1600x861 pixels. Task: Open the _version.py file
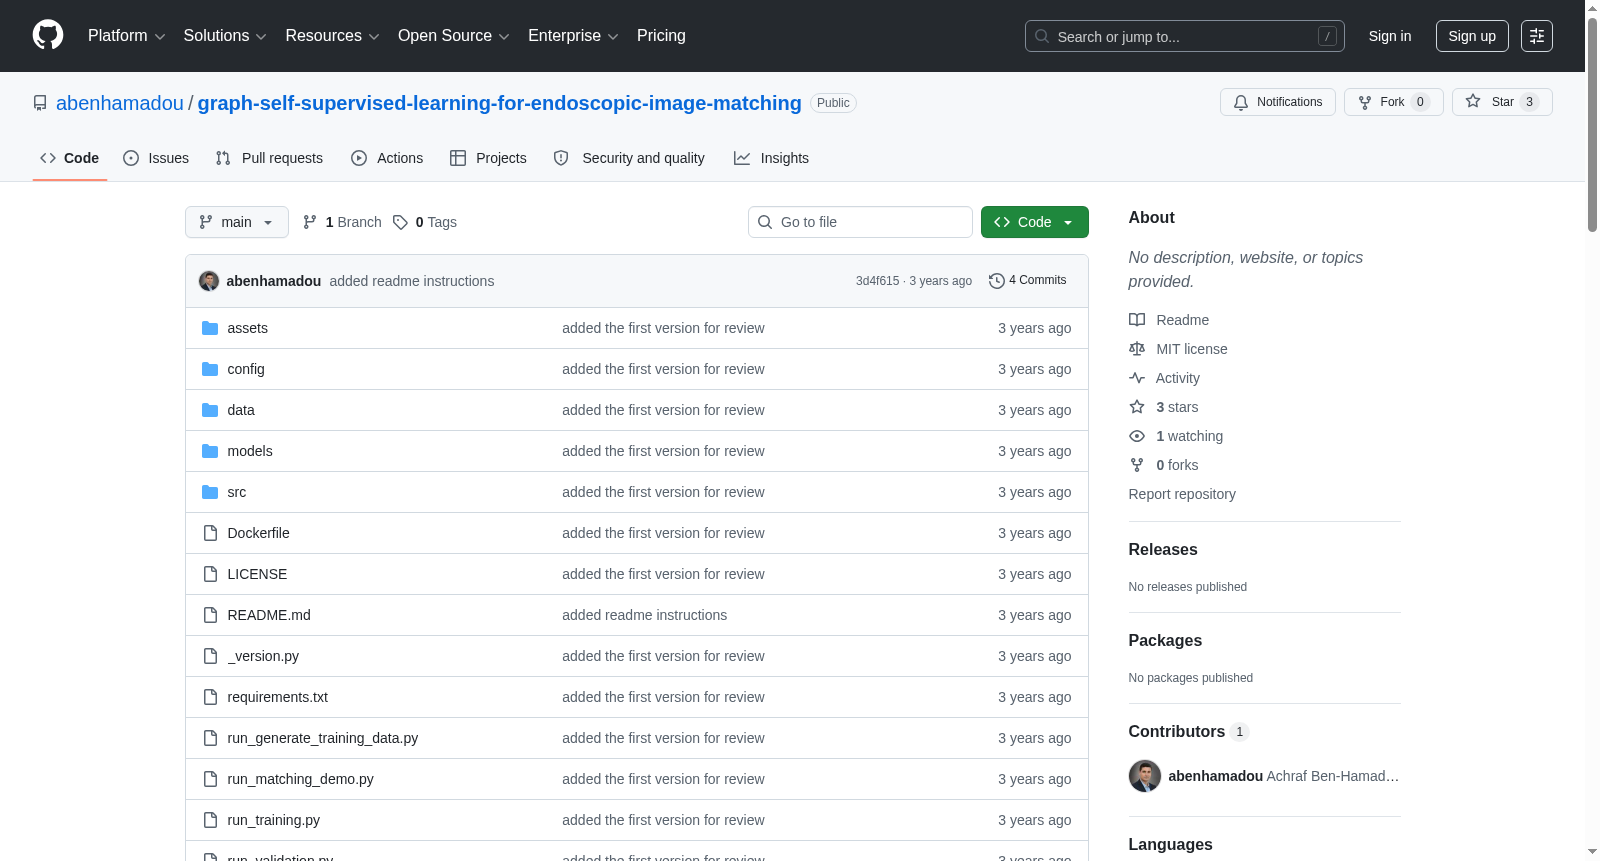coord(263,656)
